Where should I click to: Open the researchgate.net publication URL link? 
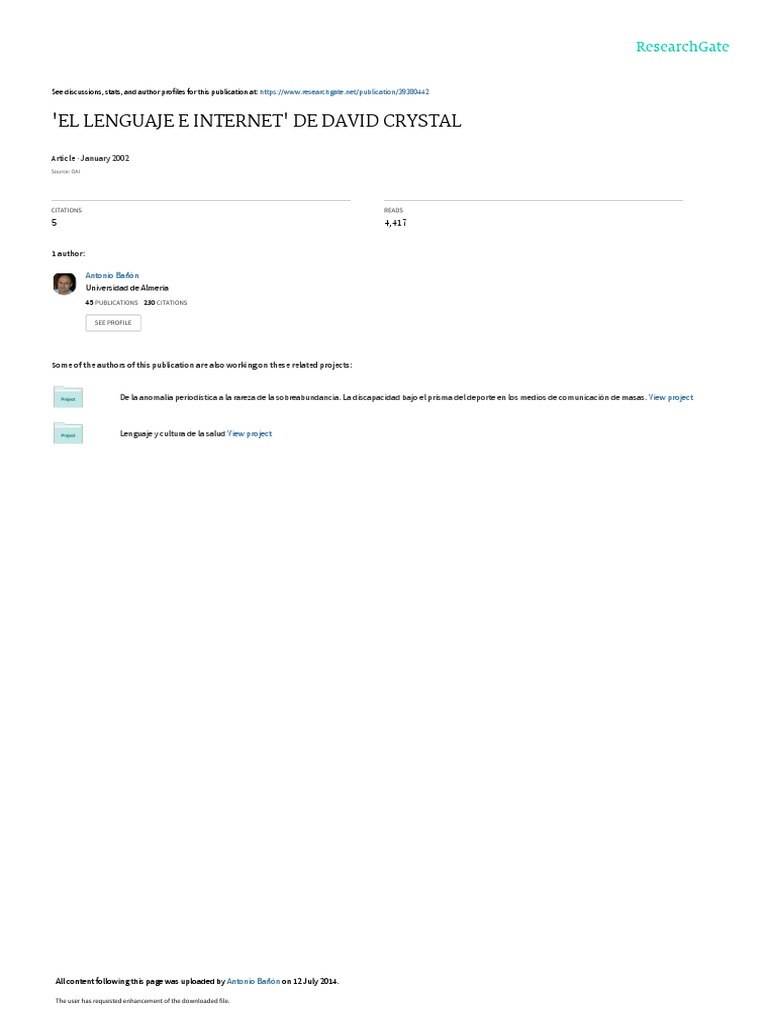[344, 92]
